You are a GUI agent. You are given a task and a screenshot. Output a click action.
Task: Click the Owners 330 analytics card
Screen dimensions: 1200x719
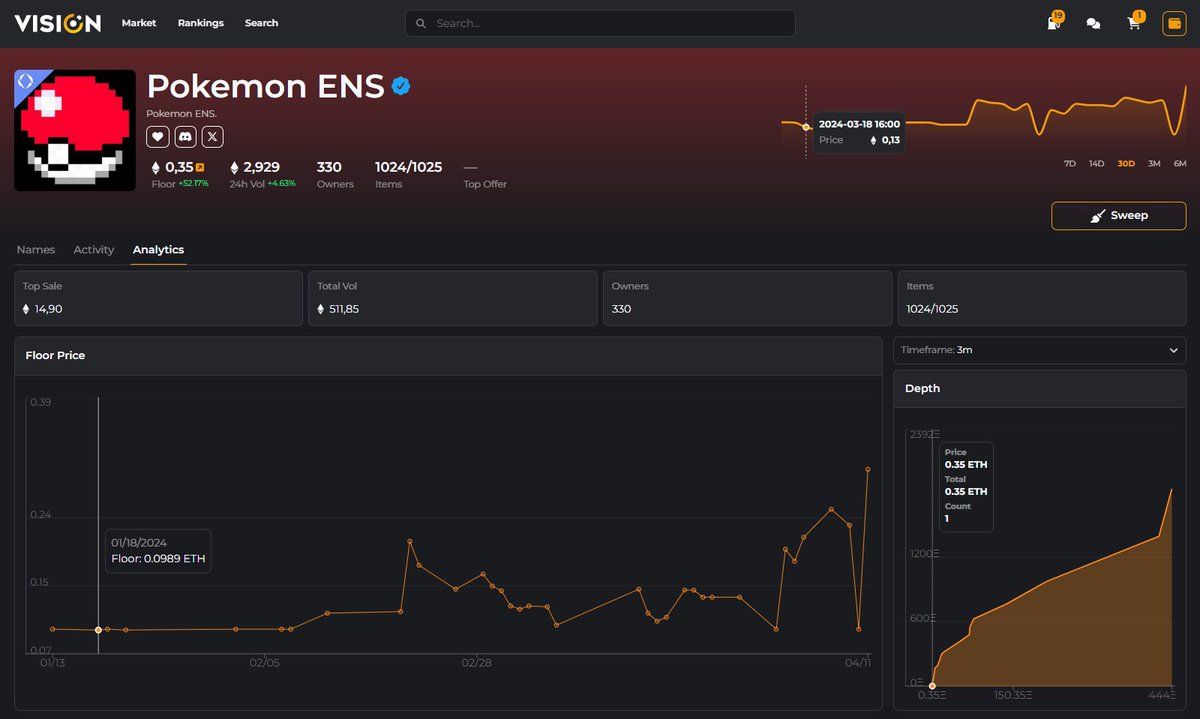pyautogui.click(x=747, y=298)
